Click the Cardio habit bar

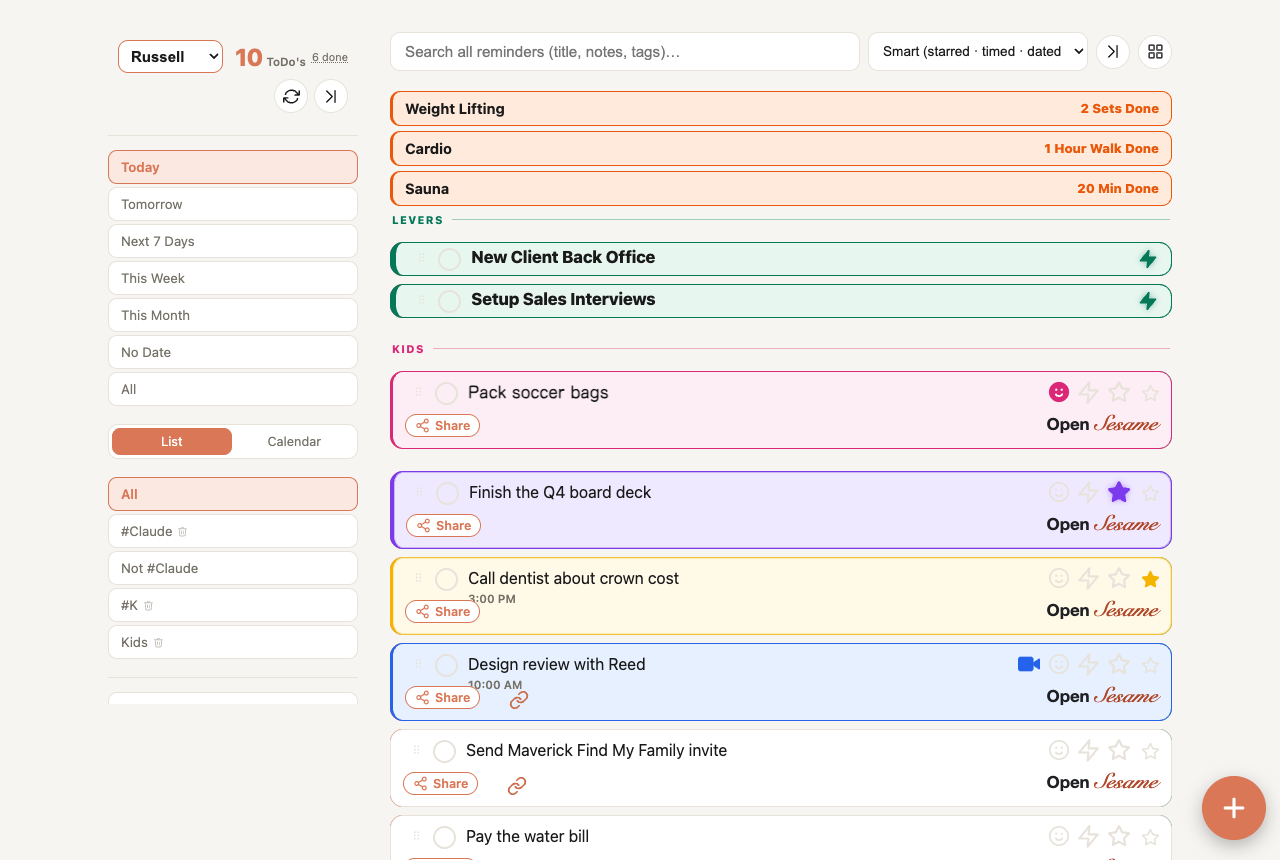tap(781, 149)
